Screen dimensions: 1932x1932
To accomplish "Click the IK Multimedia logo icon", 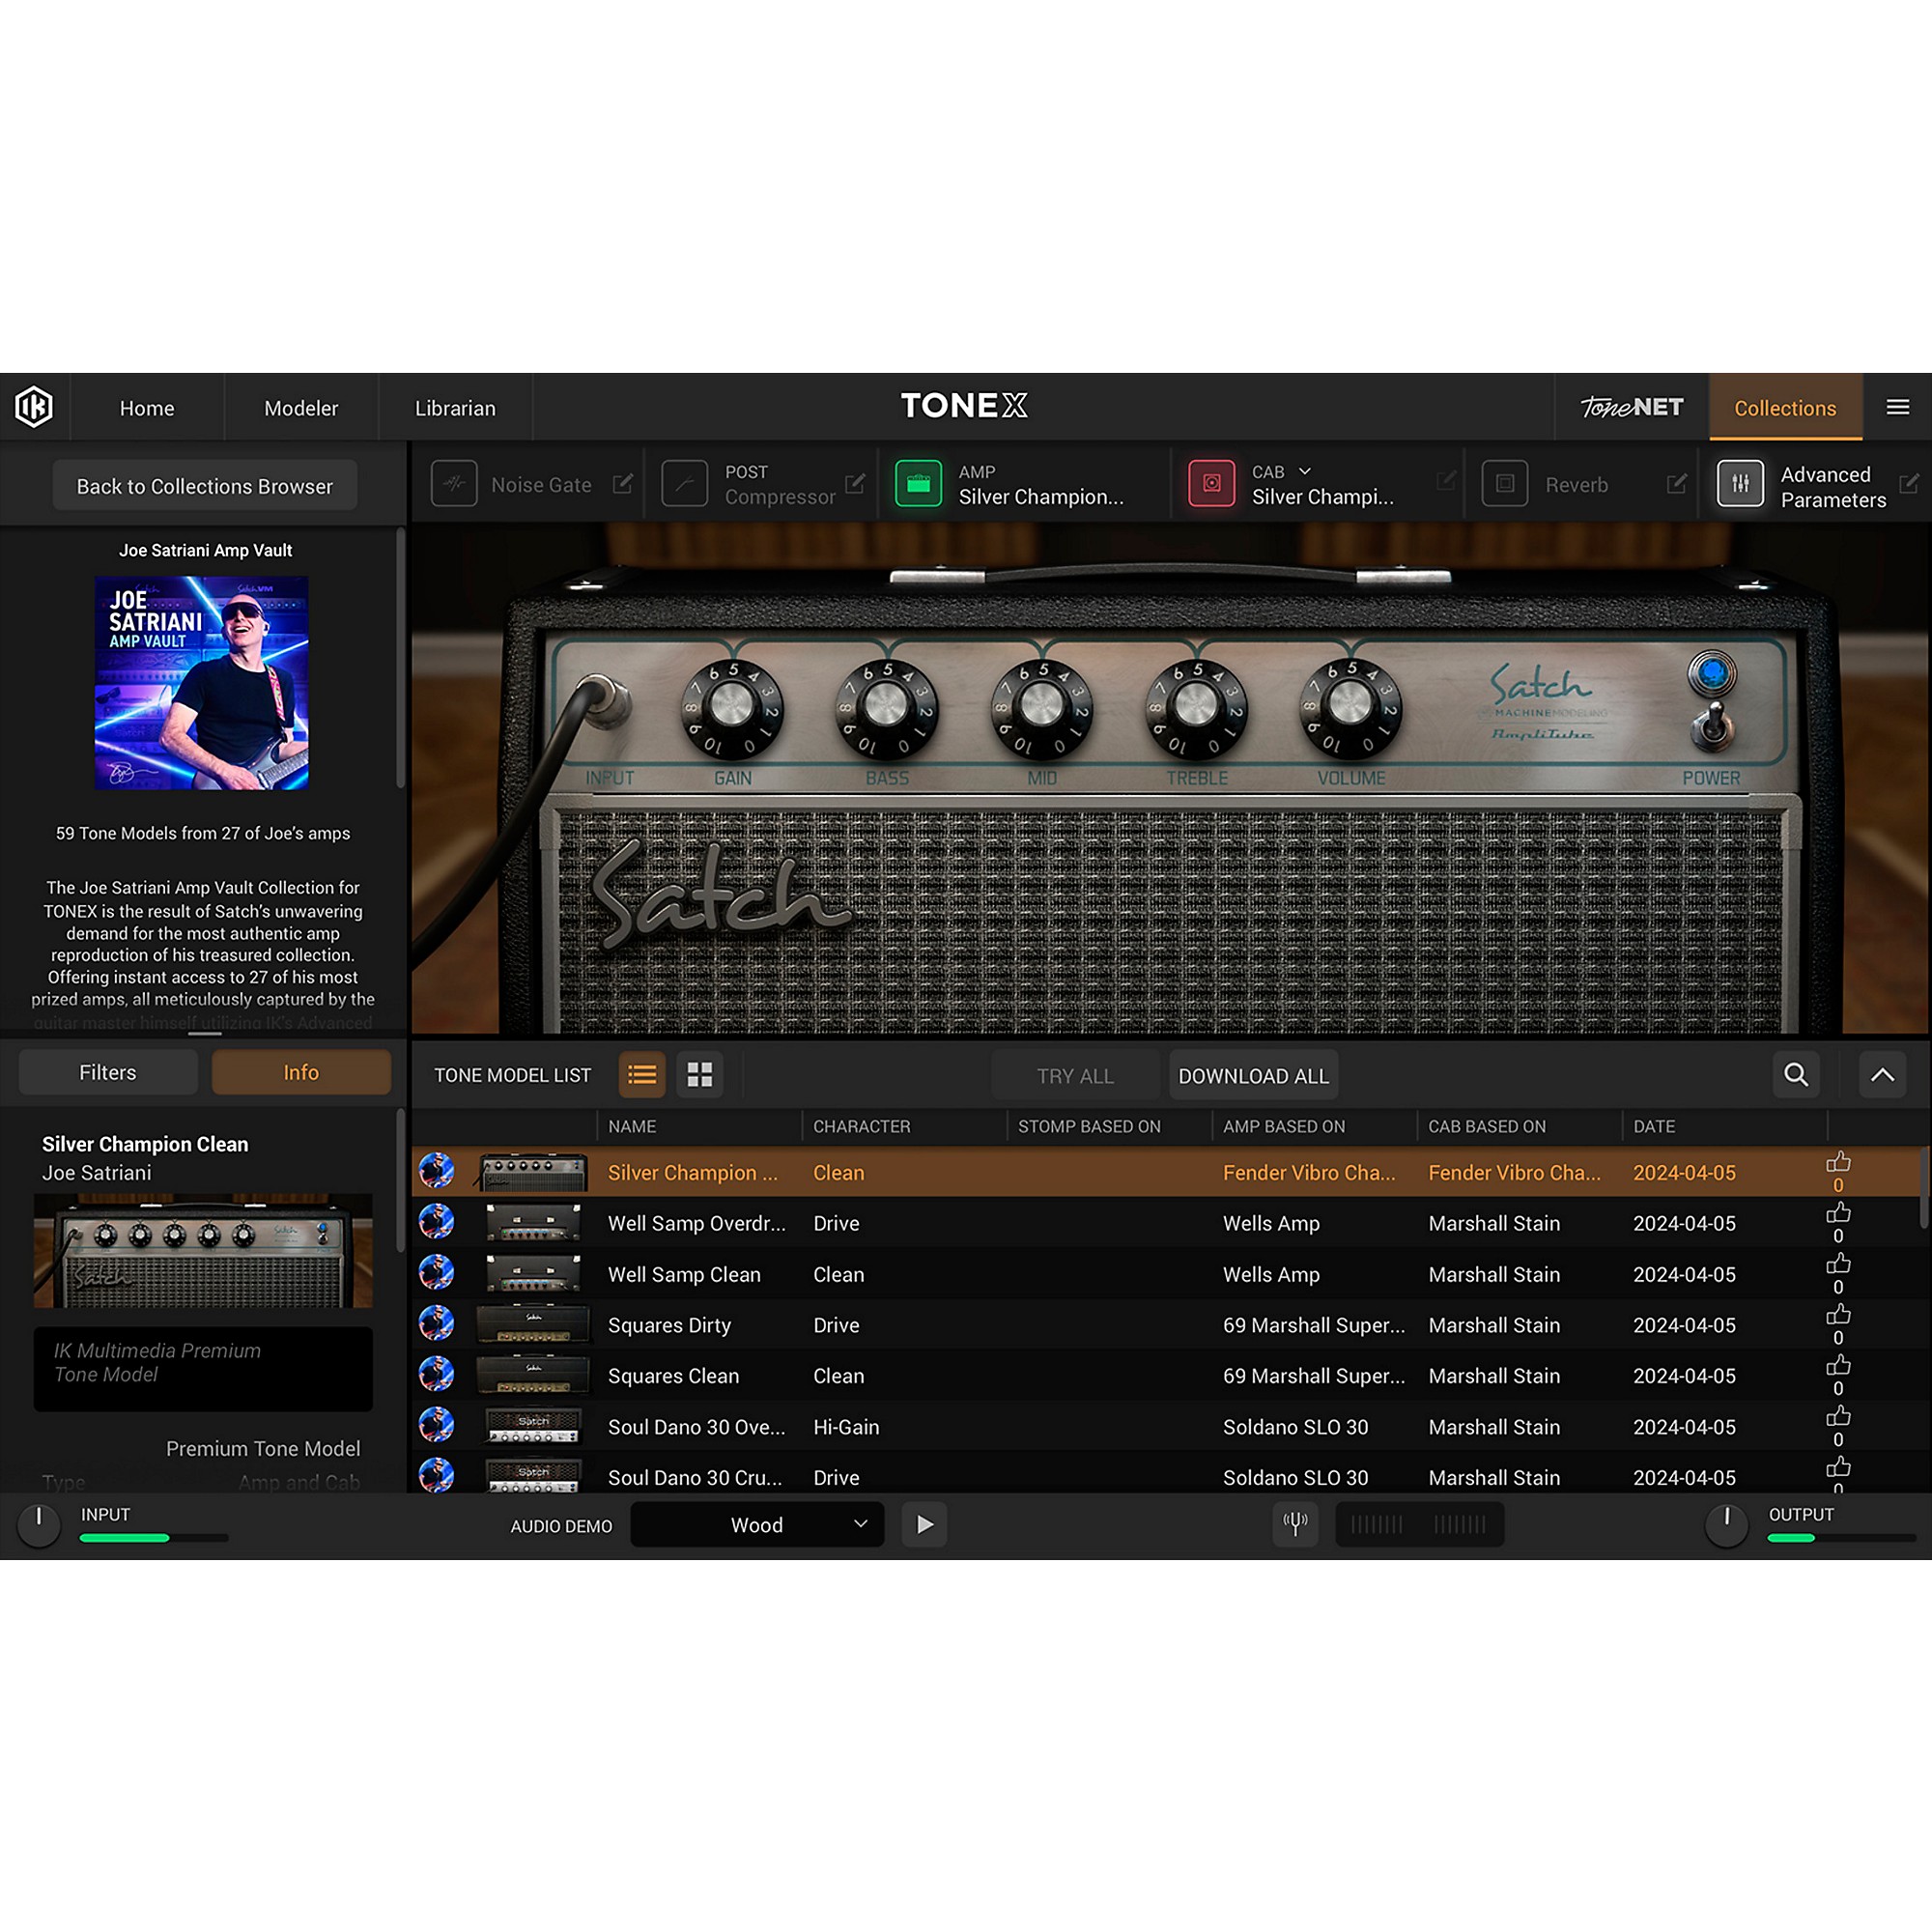I will (x=34, y=407).
